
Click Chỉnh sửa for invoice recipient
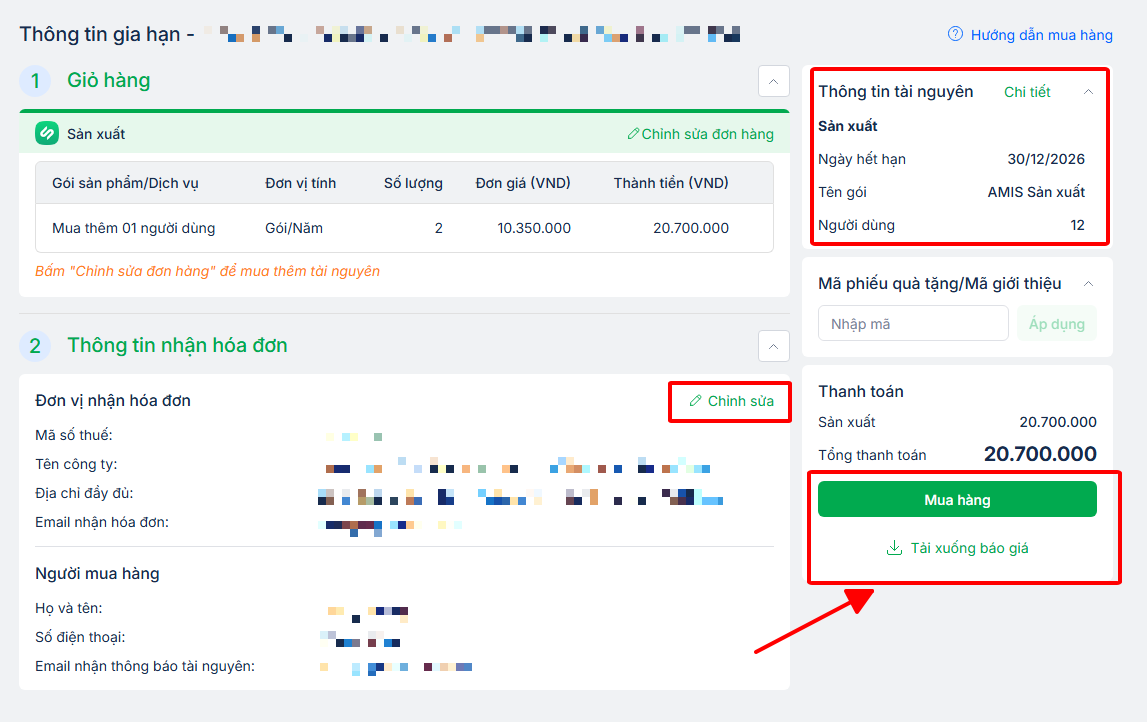coord(740,401)
